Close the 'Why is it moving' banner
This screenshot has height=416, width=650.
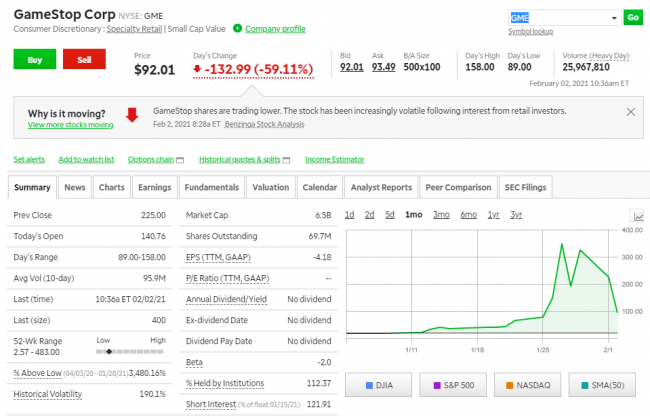(630, 112)
